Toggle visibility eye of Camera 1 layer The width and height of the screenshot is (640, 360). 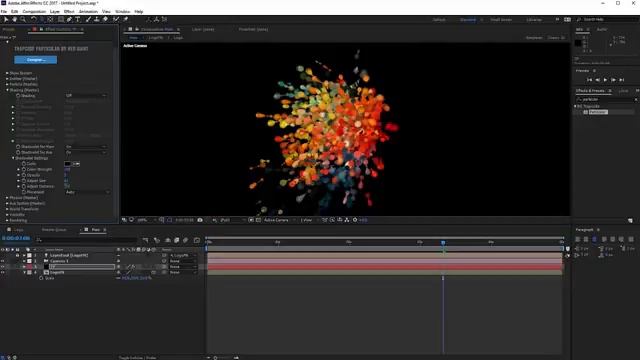[x=3, y=261]
